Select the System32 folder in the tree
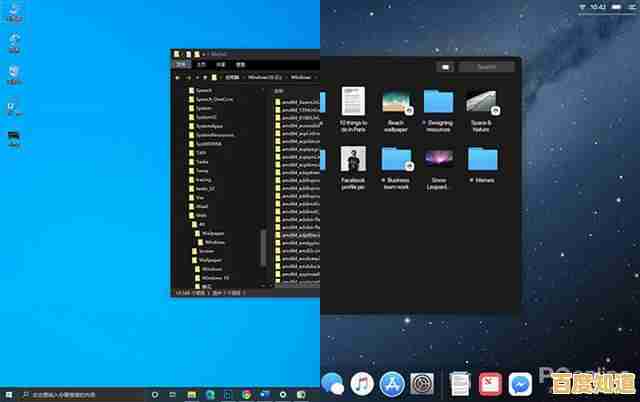Image resolution: width=640 pixels, height=402 pixels. (202, 117)
